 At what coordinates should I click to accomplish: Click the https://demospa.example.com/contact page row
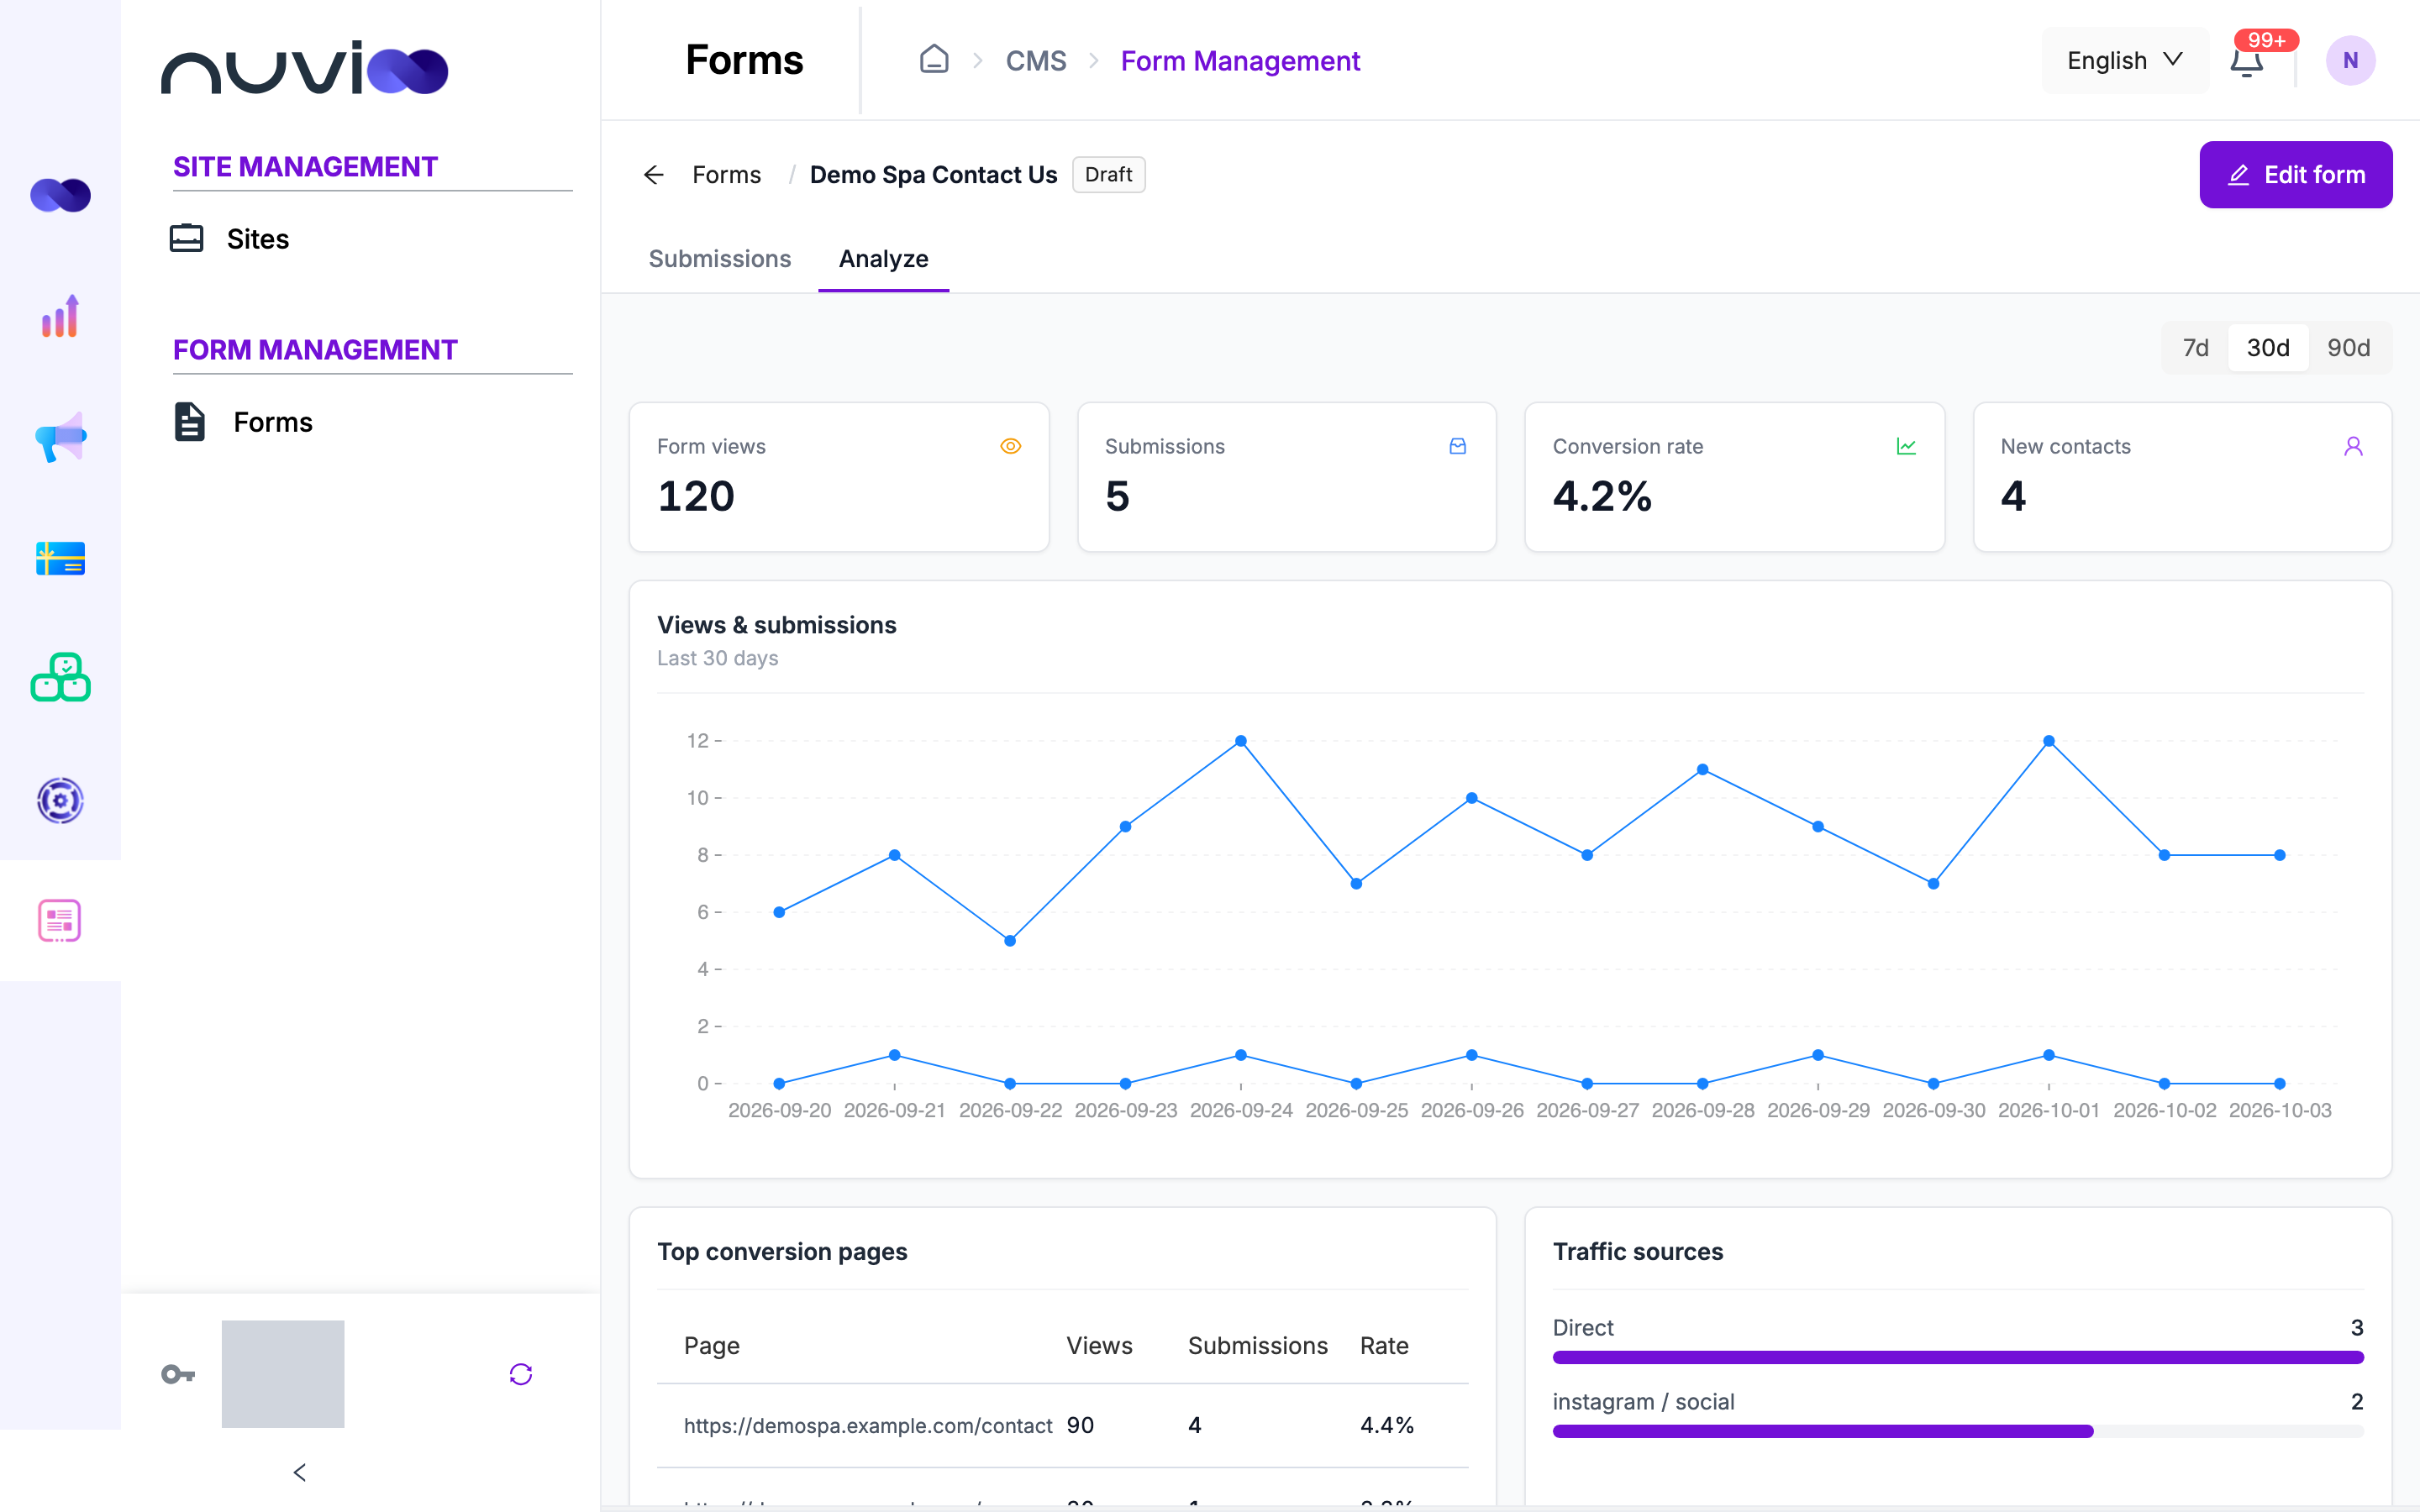click(x=1062, y=1425)
